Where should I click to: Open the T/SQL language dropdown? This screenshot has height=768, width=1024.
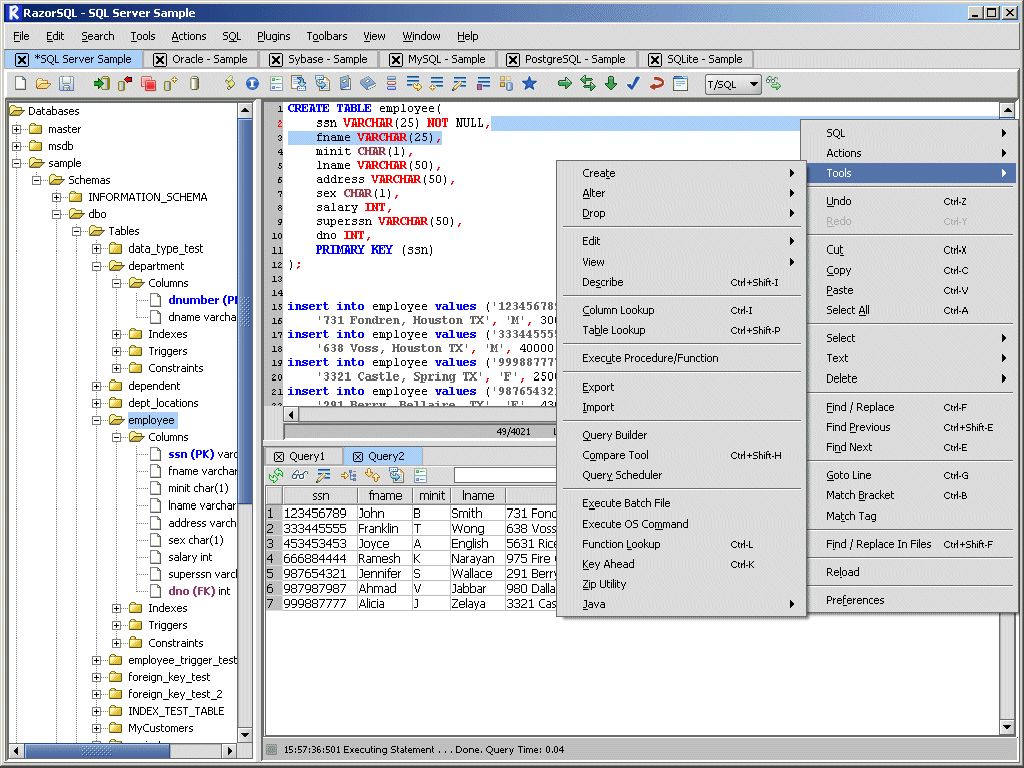[x=753, y=85]
